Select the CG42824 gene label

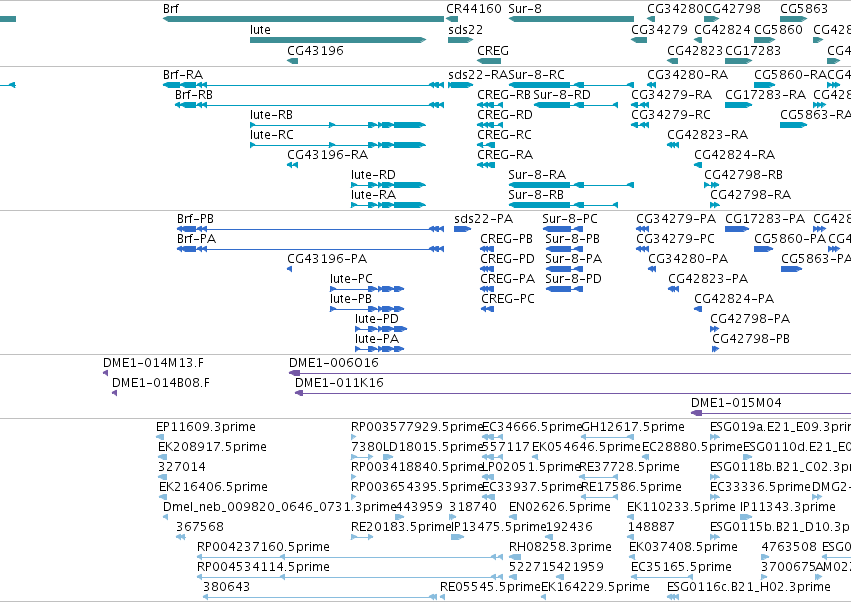(722, 30)
